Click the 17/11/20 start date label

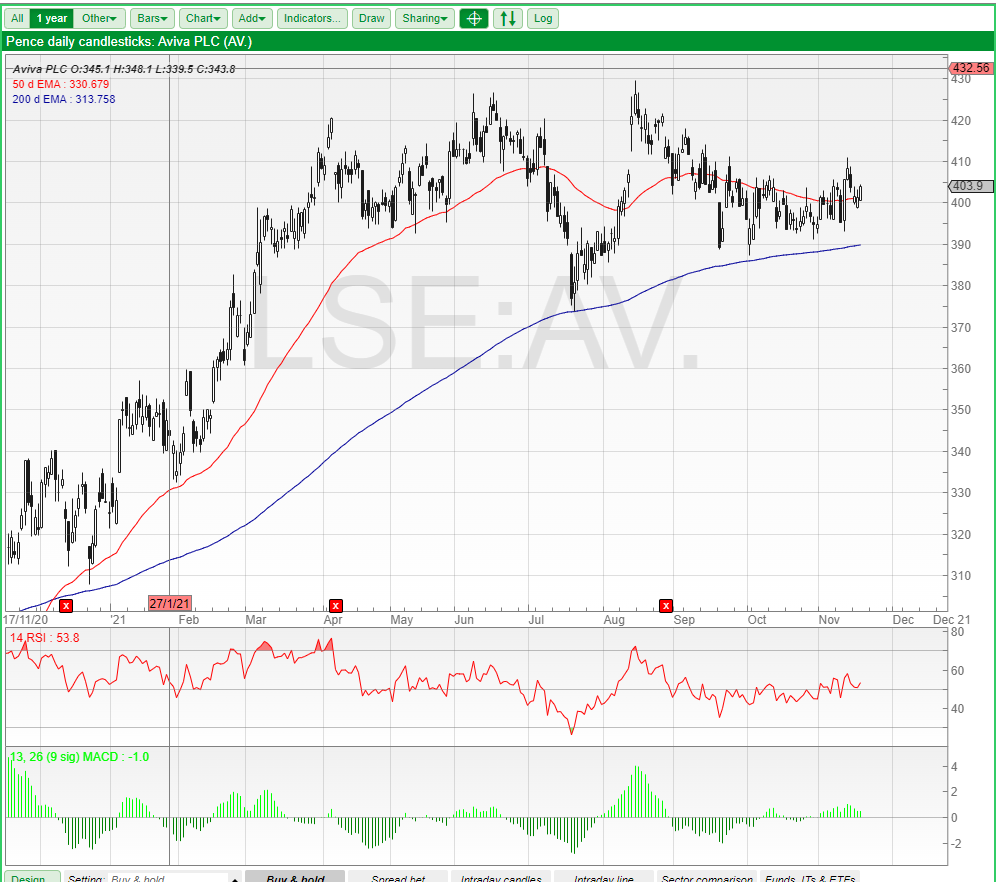(26, 620)
